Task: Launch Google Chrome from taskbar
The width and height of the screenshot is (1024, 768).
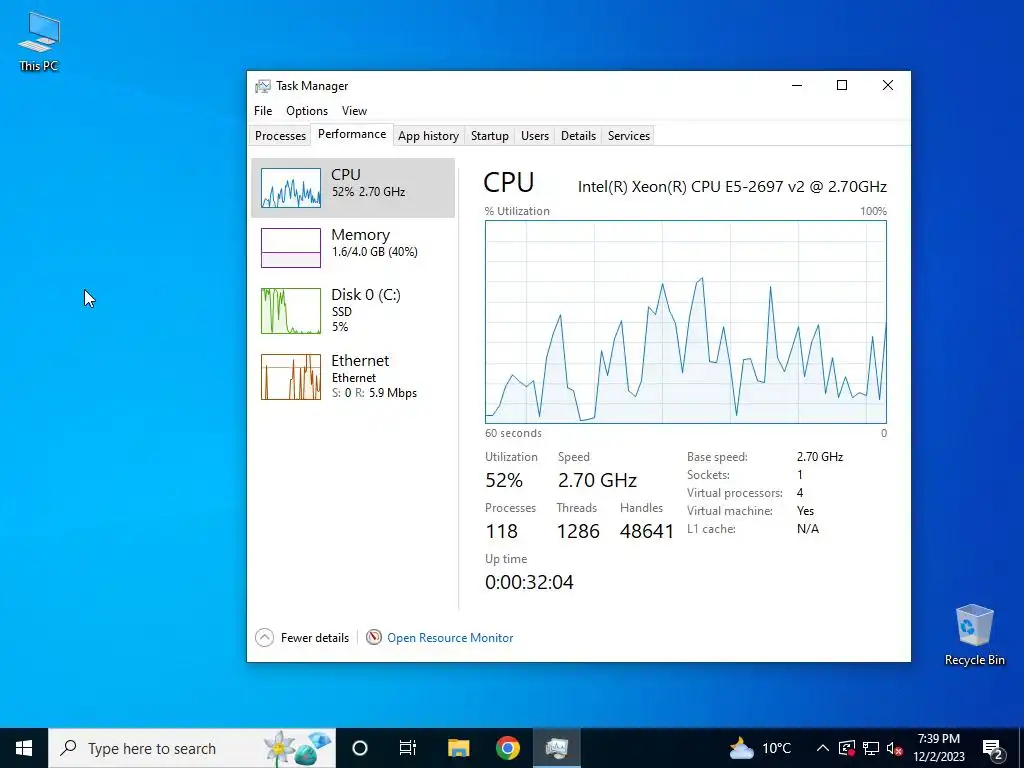Action: (507, 748)
